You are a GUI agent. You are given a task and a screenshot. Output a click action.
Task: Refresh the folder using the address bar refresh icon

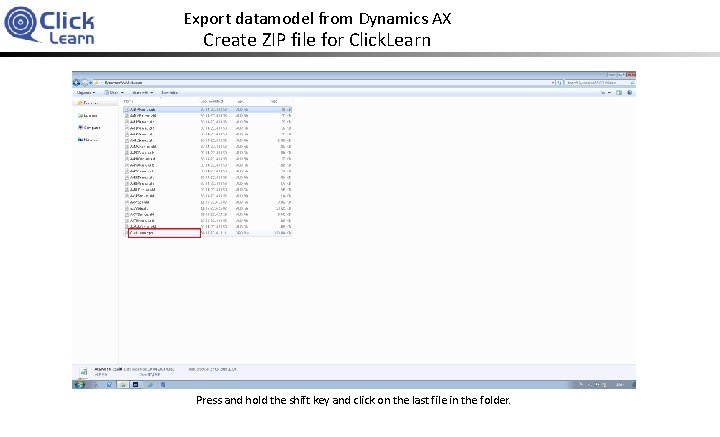point(559,83)
